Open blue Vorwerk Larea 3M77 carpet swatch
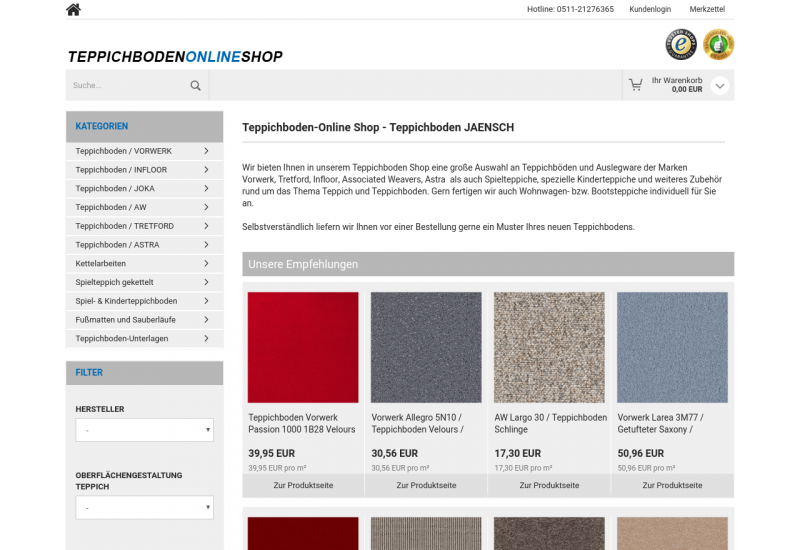 [x=672, y=347]
